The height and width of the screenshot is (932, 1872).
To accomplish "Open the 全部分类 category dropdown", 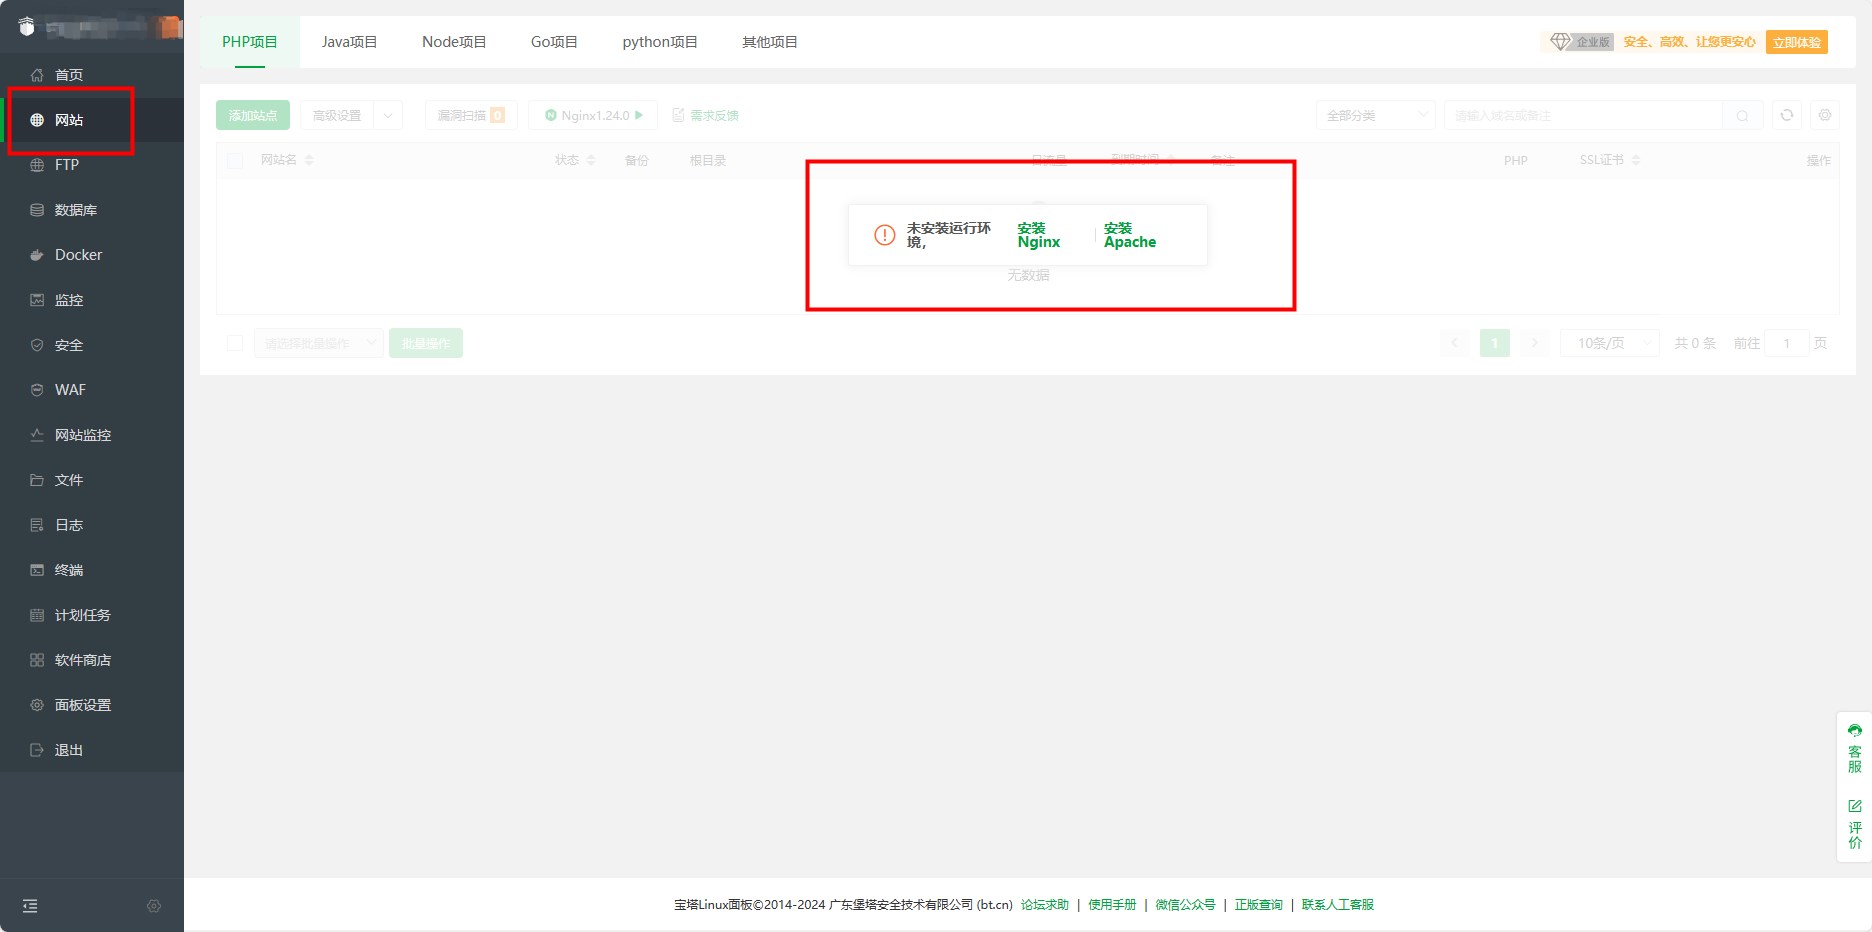I will pyautogui.click(x=1376, y=116).
